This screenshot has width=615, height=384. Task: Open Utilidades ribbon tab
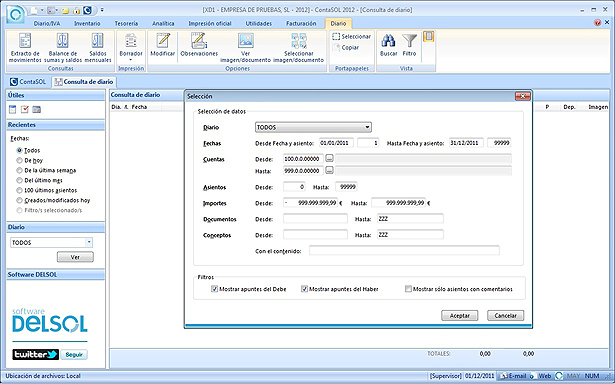click(258, 24)
